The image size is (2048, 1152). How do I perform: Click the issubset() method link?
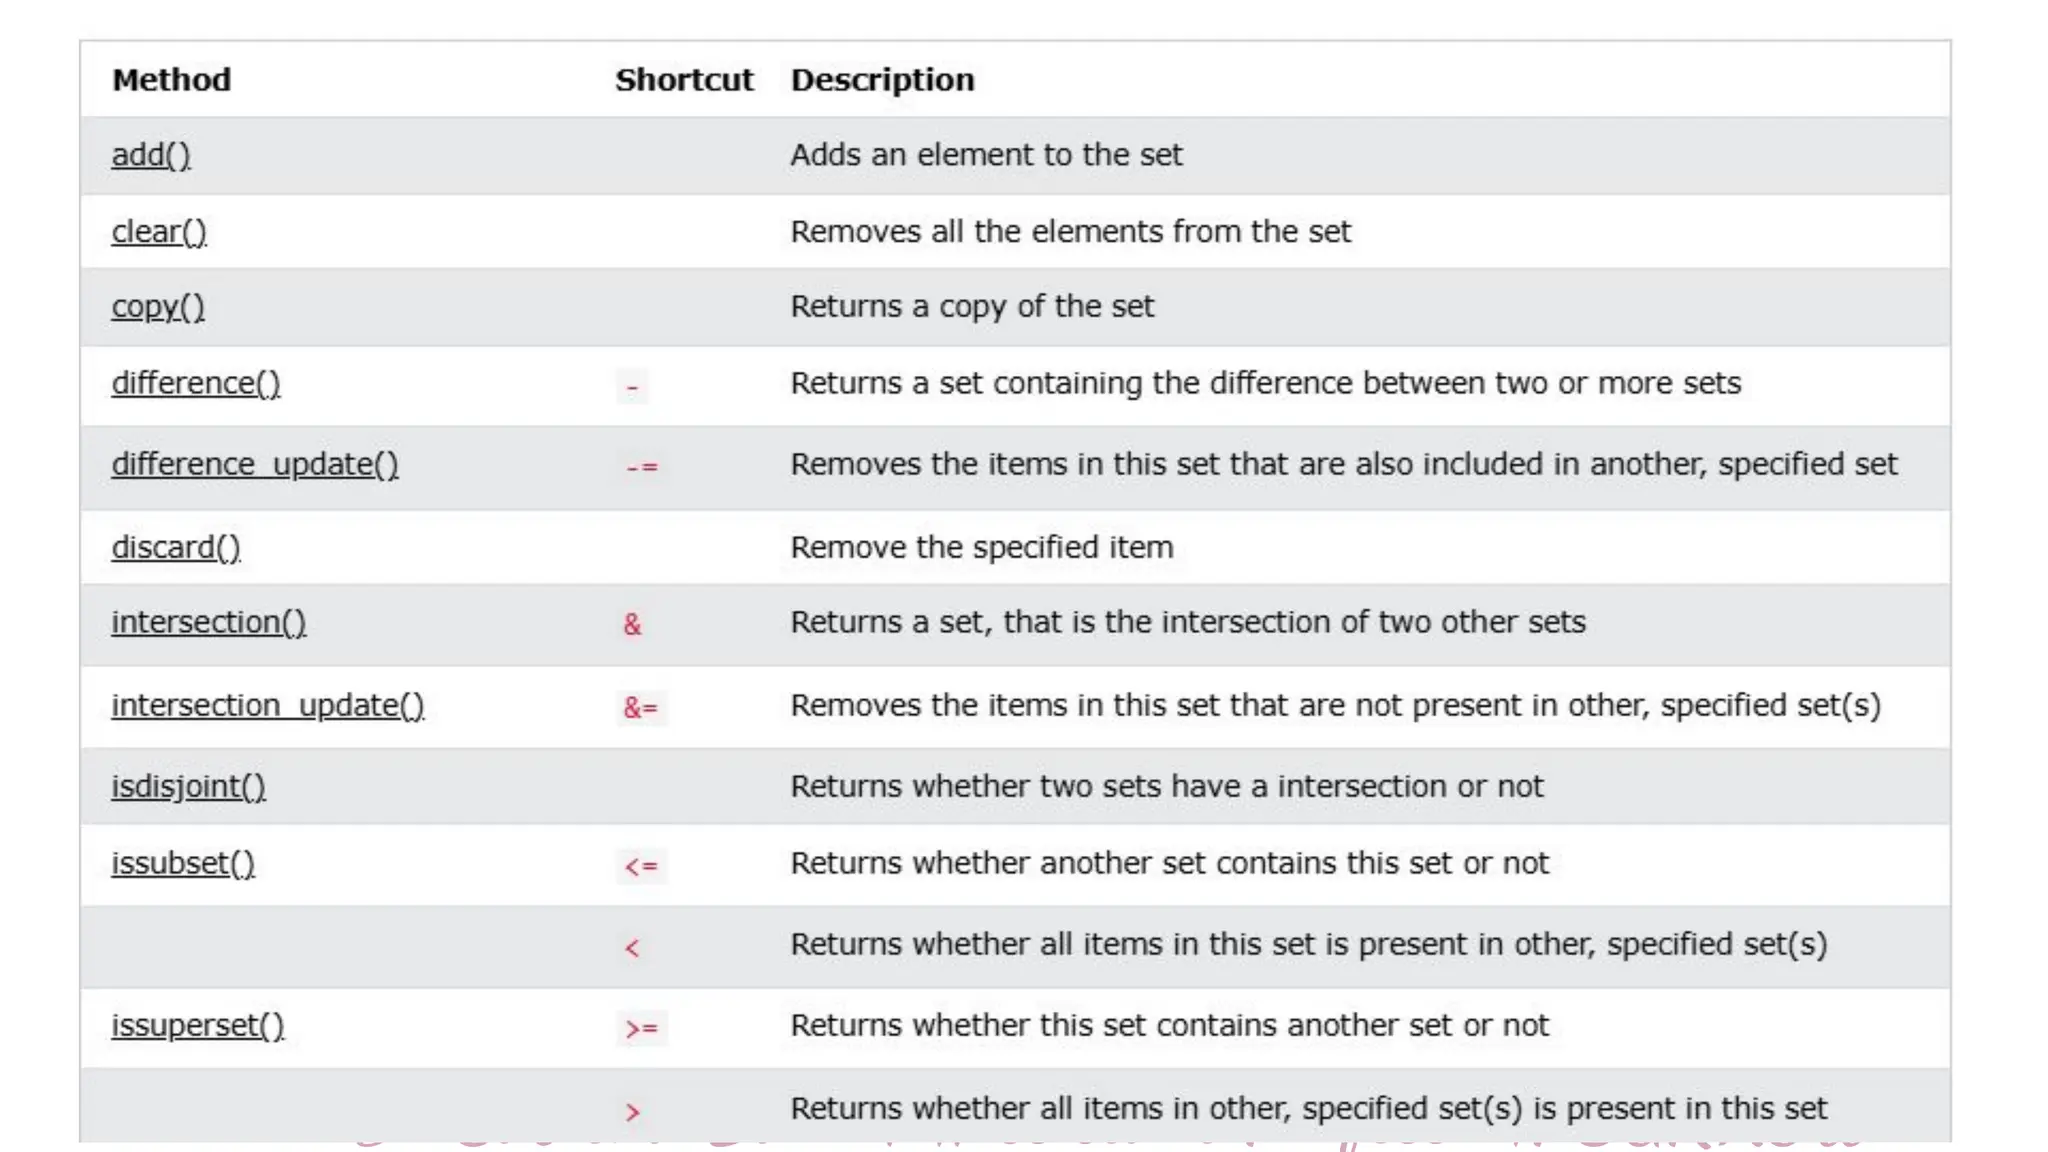[182, 863]
